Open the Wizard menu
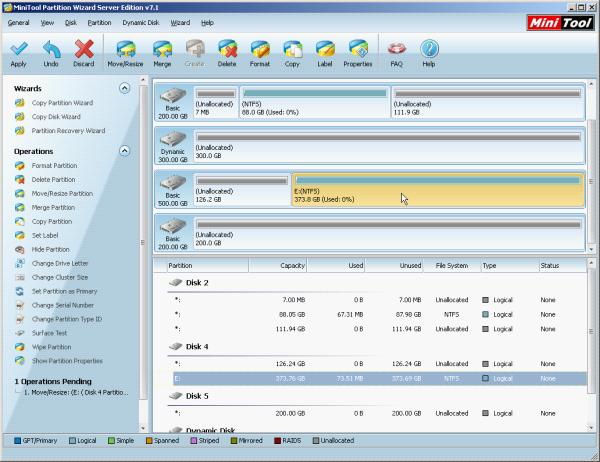 tap(180, 23)
